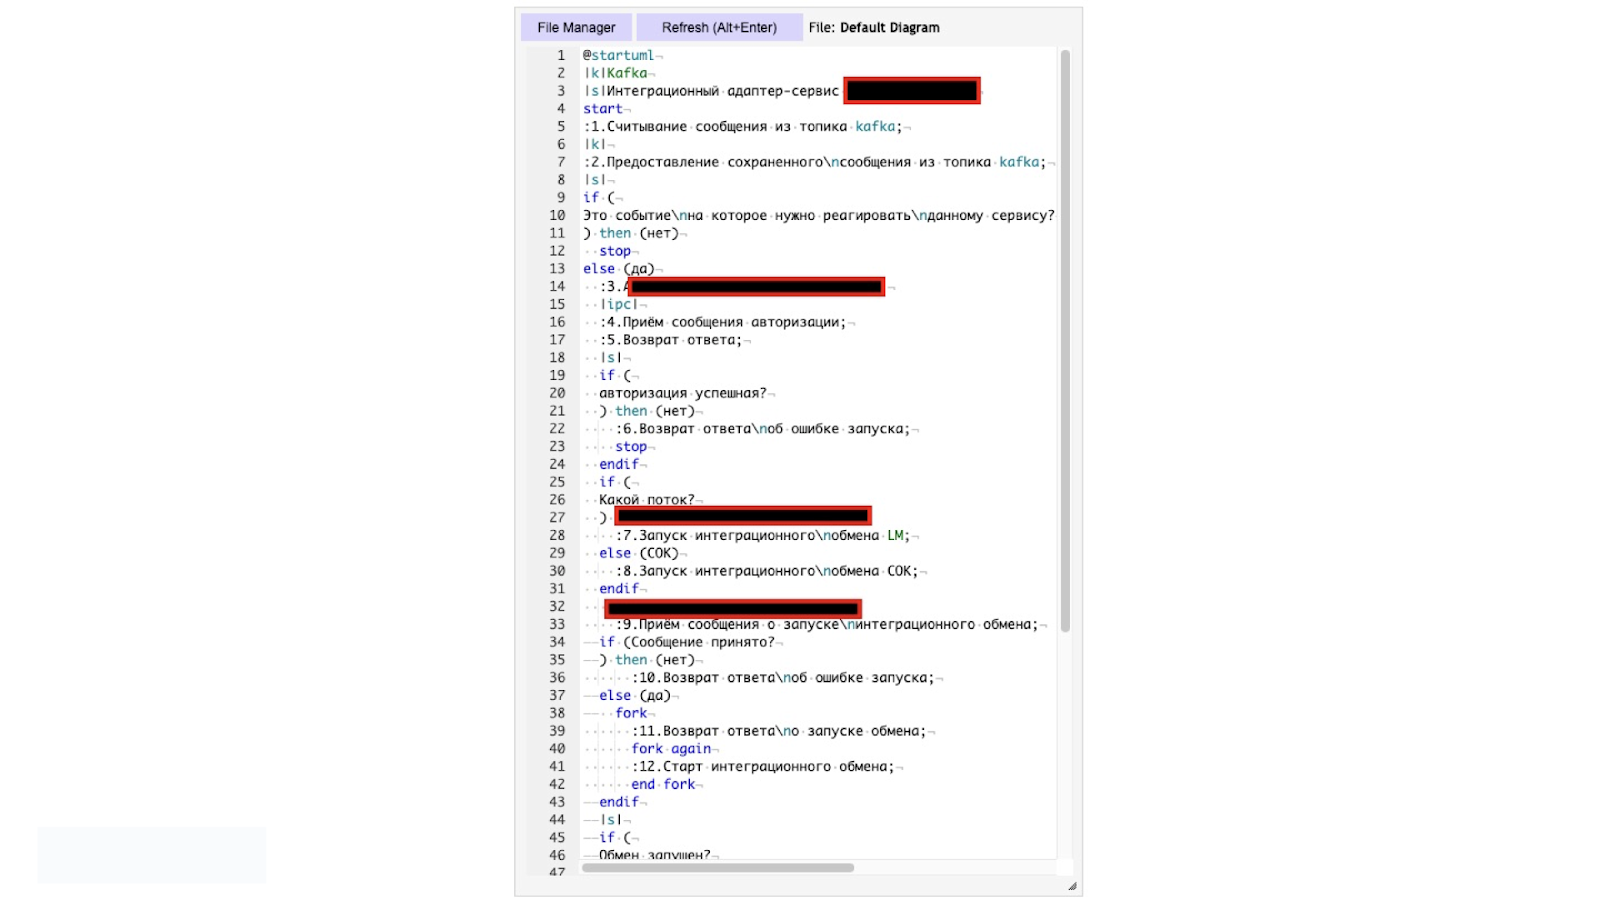Click ':1.Считывание сообщения из топика kafka;' line
This screenshot has height=900, width=1600.
743,127
